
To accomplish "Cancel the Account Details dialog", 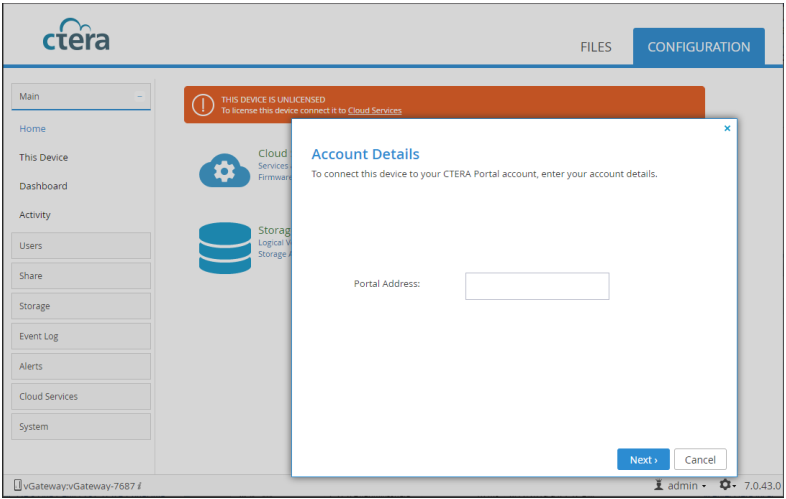I will (700, 459).
